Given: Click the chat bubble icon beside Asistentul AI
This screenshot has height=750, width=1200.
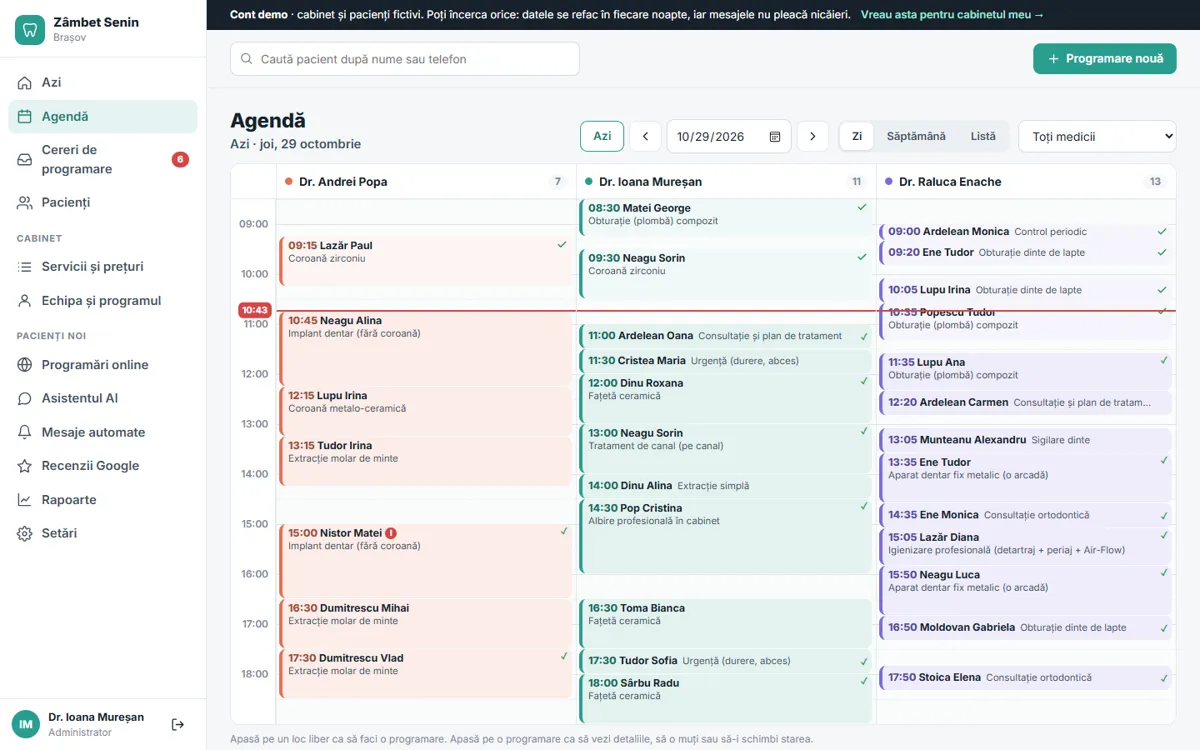Looking at the screenshot, I should (x=25, y=398).
